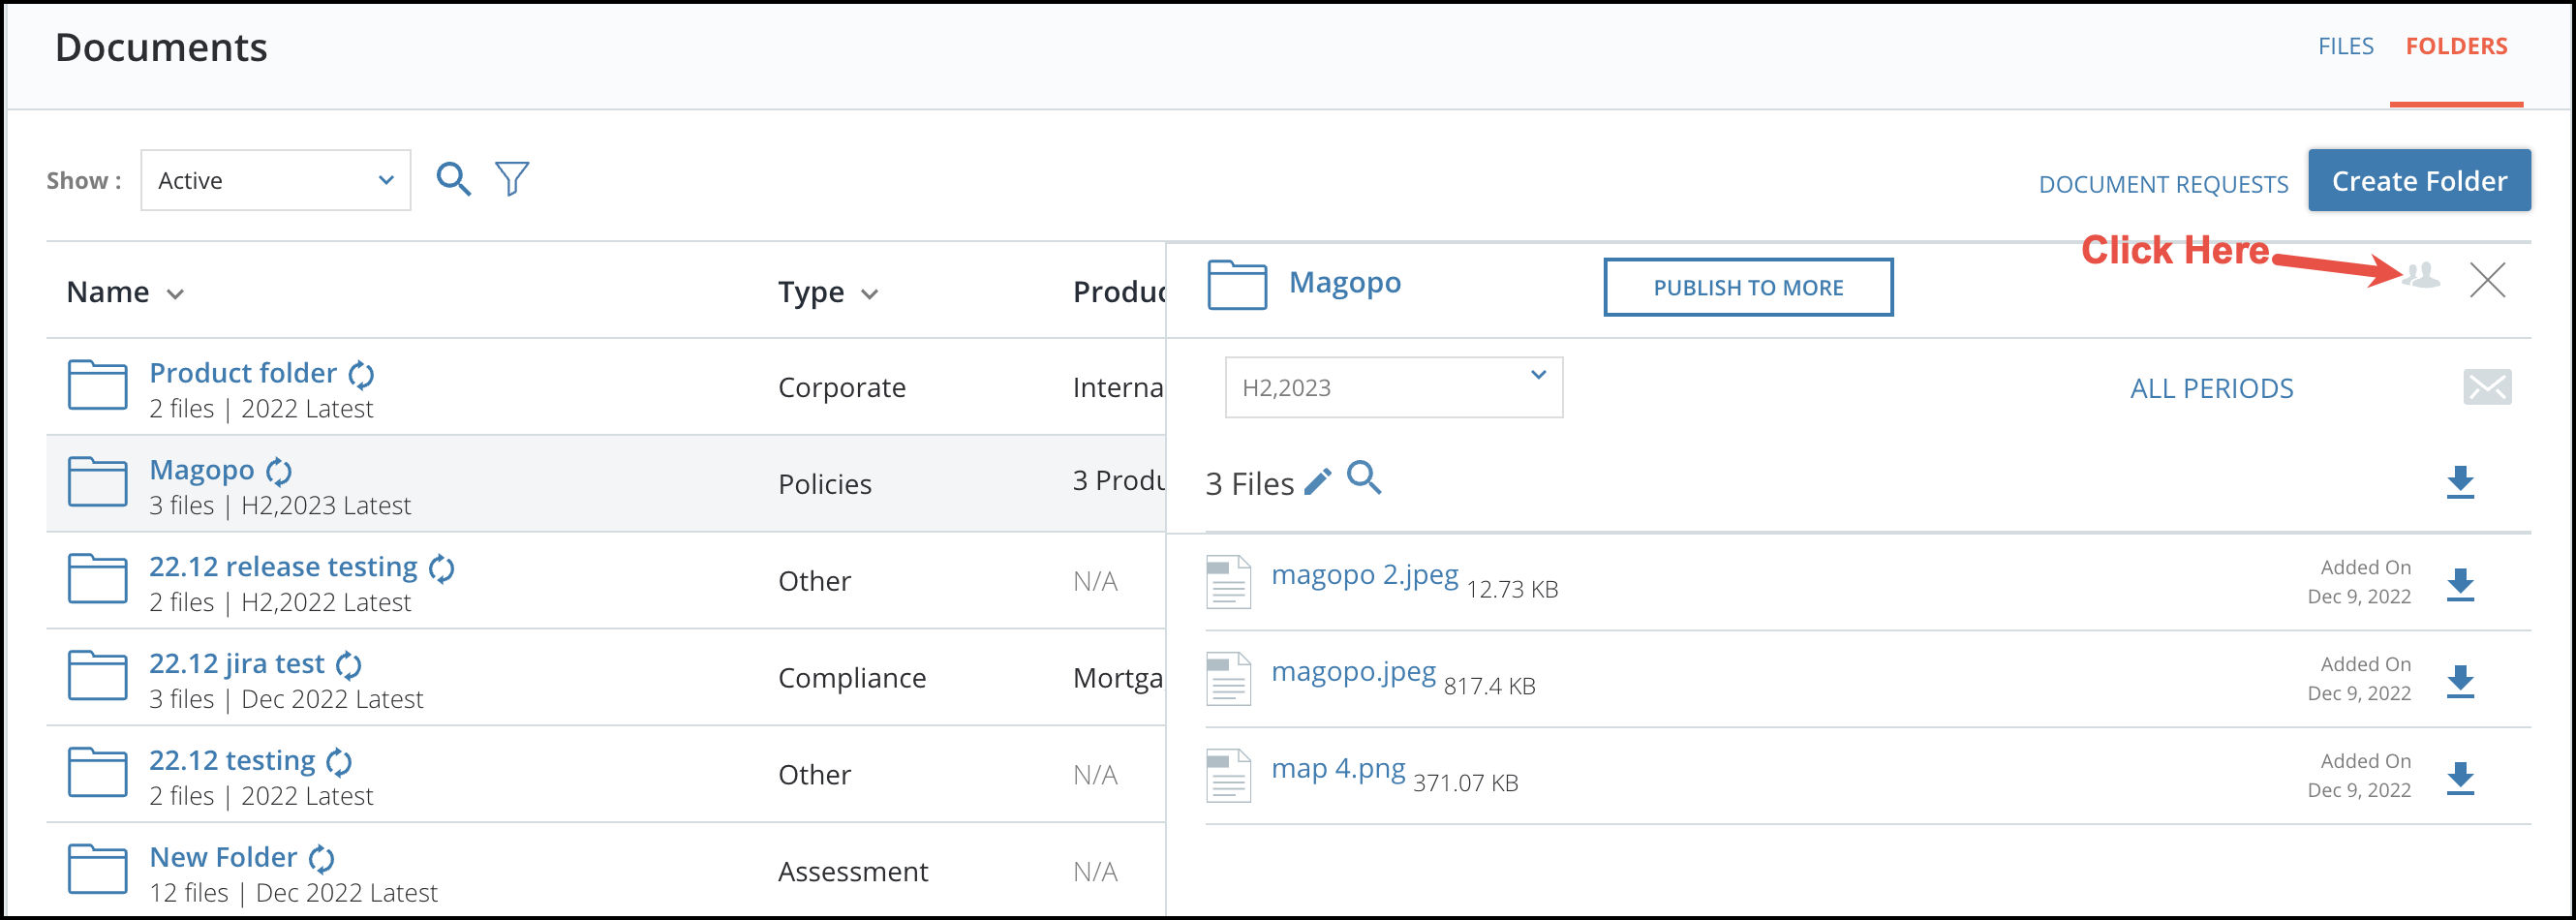Click the '3 Files' count label
This screenshot has width=2576, height=920.
point(1250,484)
